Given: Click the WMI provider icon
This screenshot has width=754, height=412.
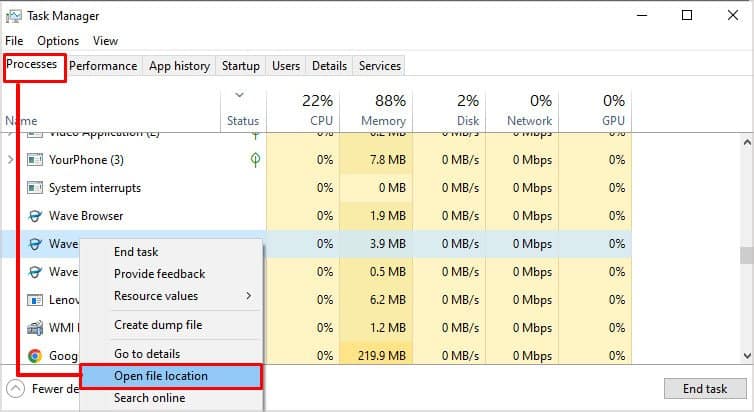Looking at the screenshot, I should pyautogui.click(x=35, y=328).
